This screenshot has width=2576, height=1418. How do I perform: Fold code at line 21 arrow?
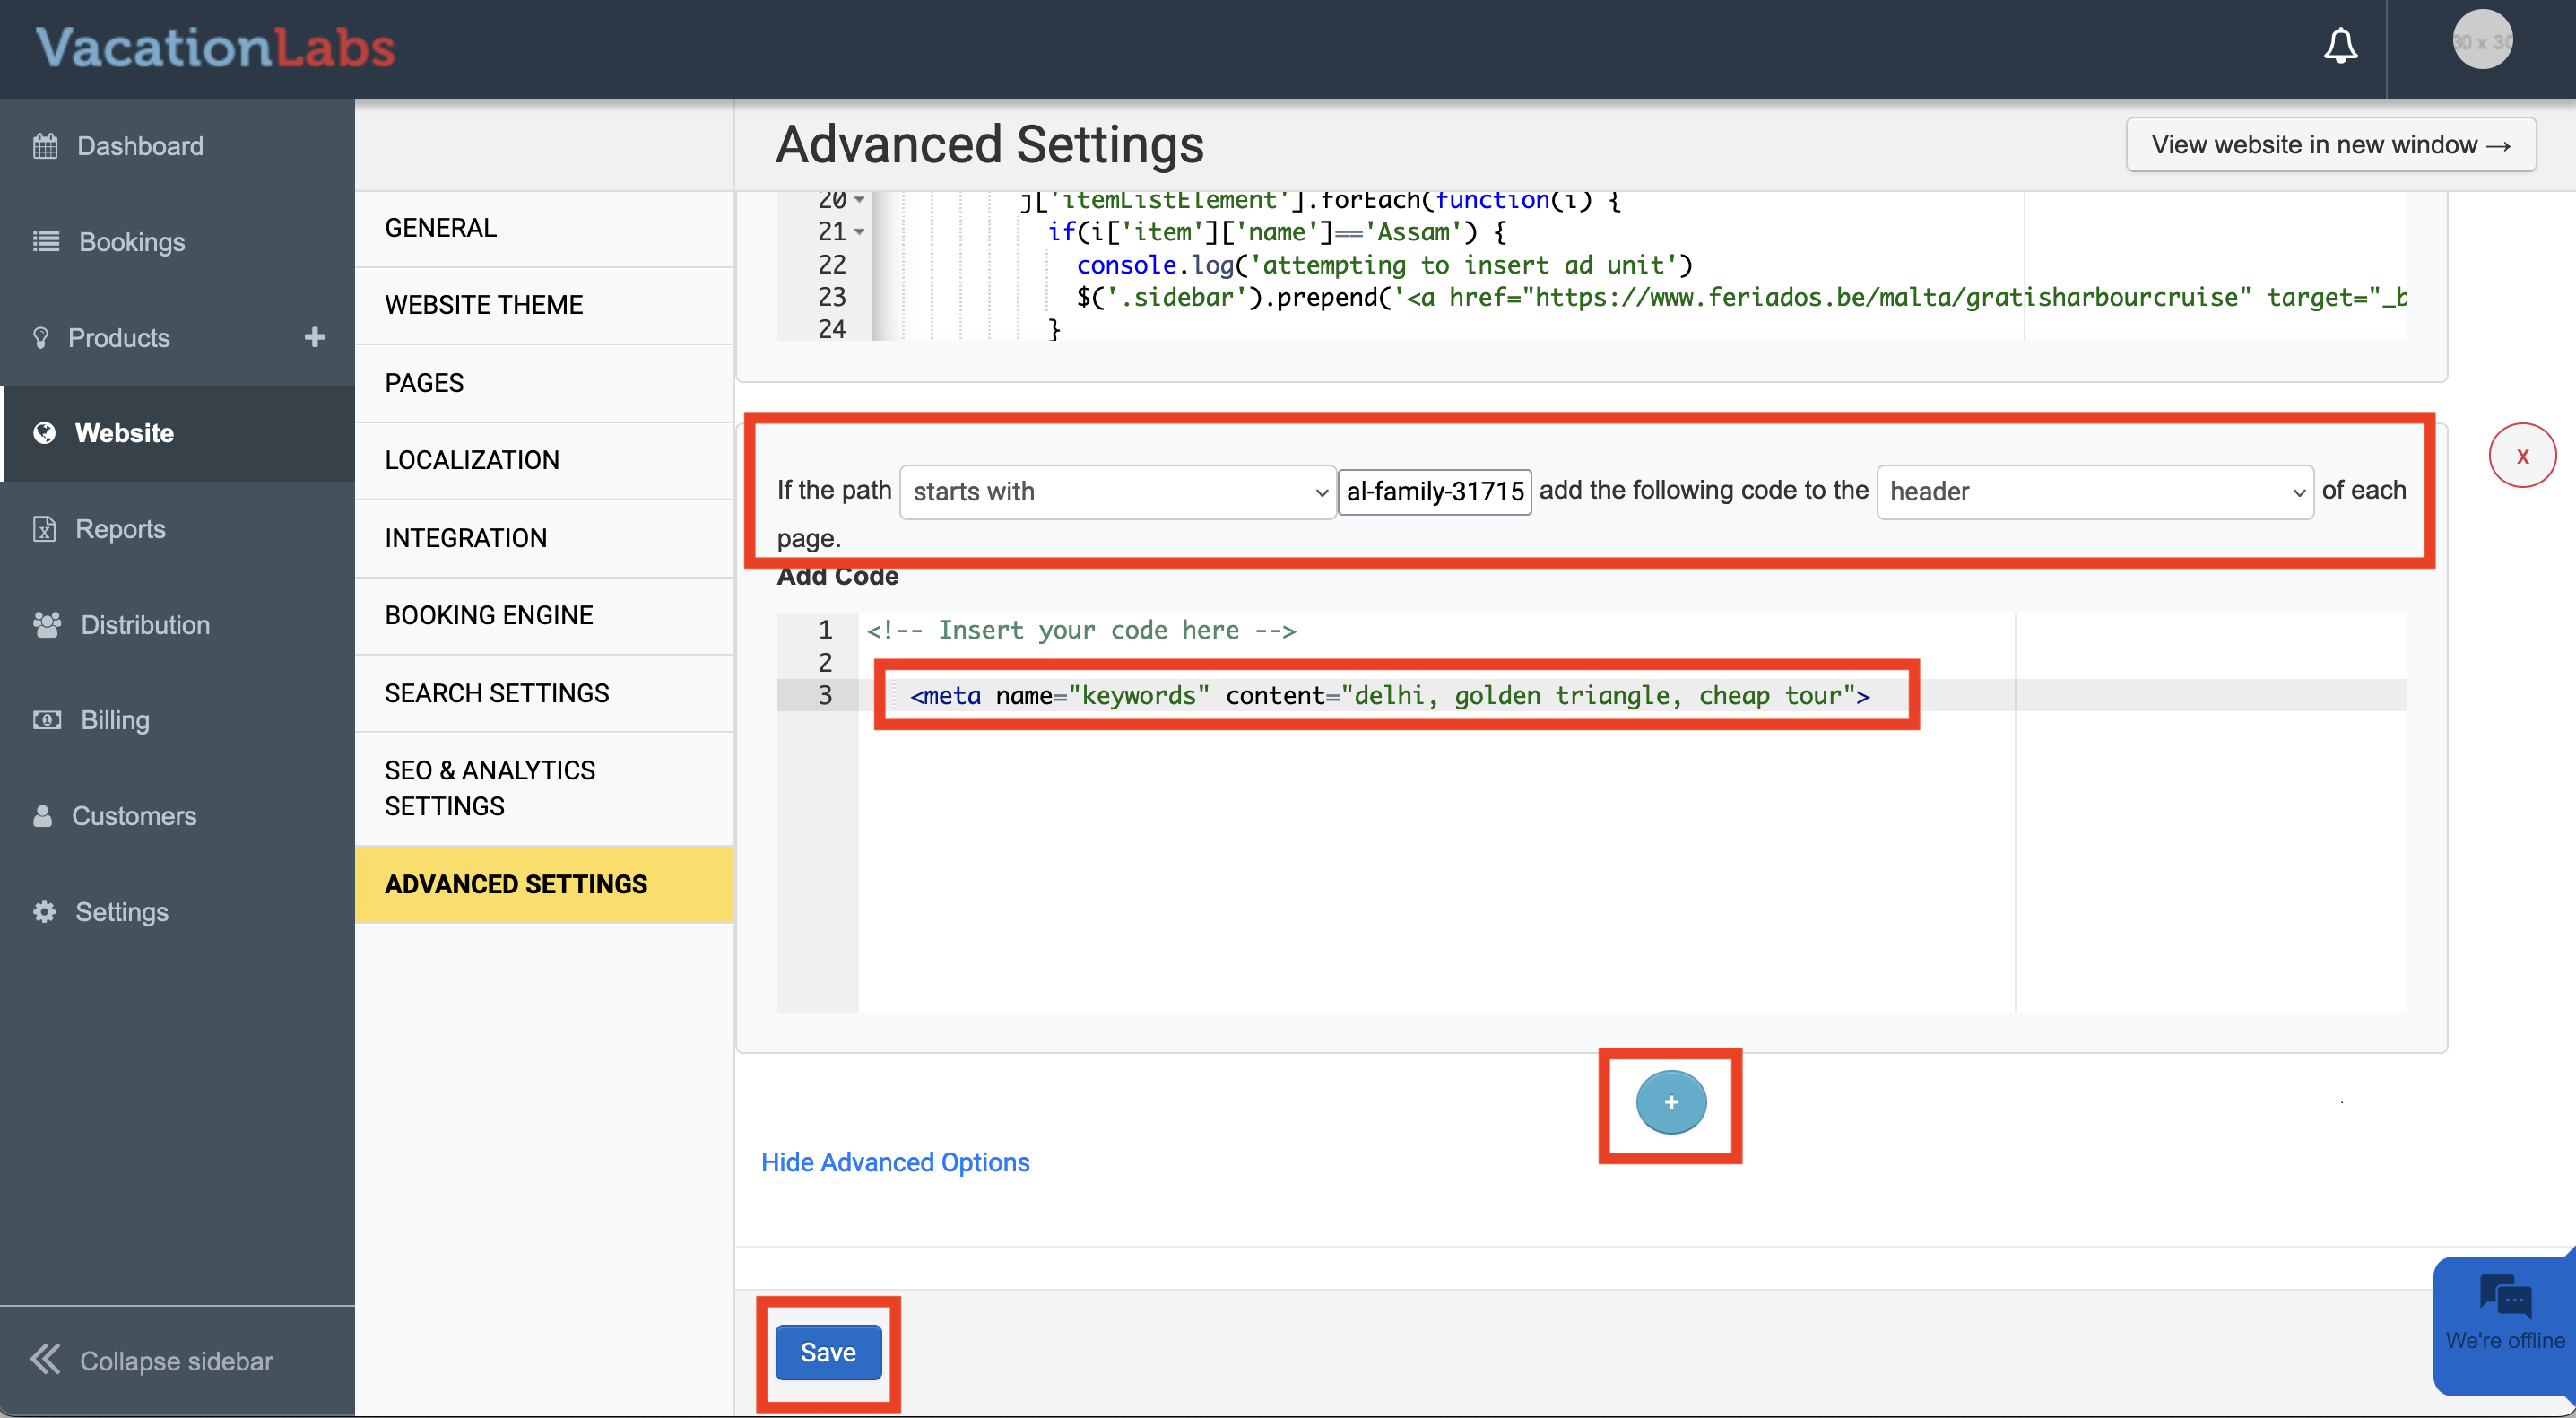point(859,232)
